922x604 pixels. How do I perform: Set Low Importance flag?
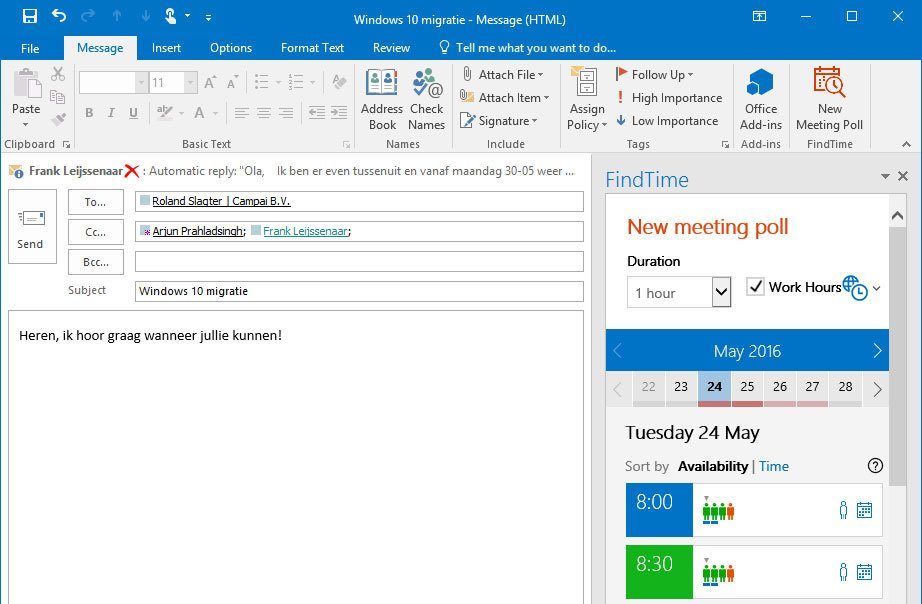(667, 121)
